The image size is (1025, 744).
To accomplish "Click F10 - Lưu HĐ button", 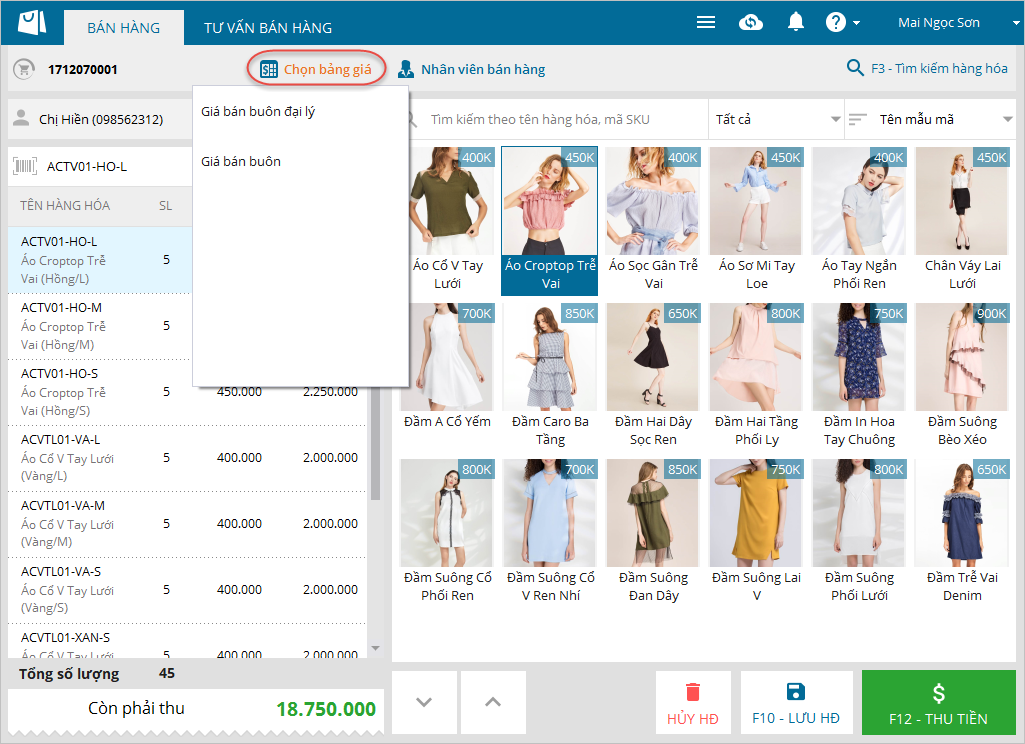I will click(796, 702).
